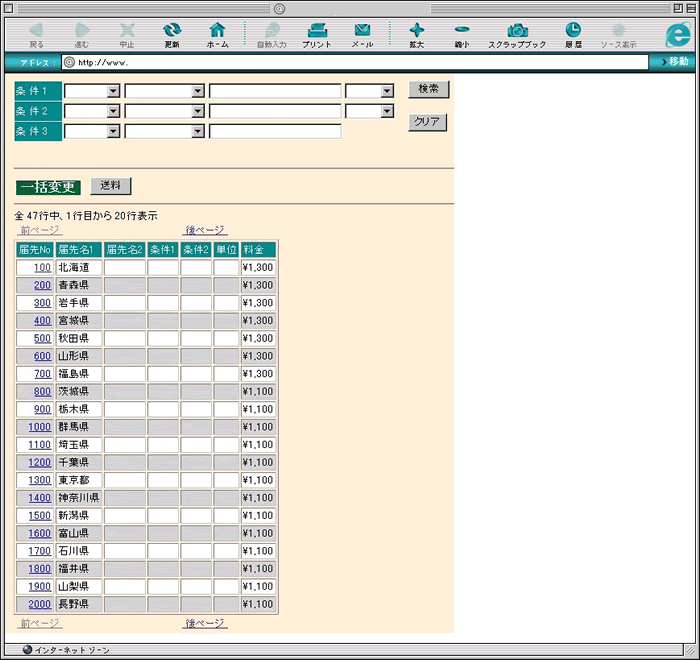Click the 条件2 text input field
Image resolution: width=700 pixels, height=660 pixels.
pyautogui.click(x=275, y=111)
